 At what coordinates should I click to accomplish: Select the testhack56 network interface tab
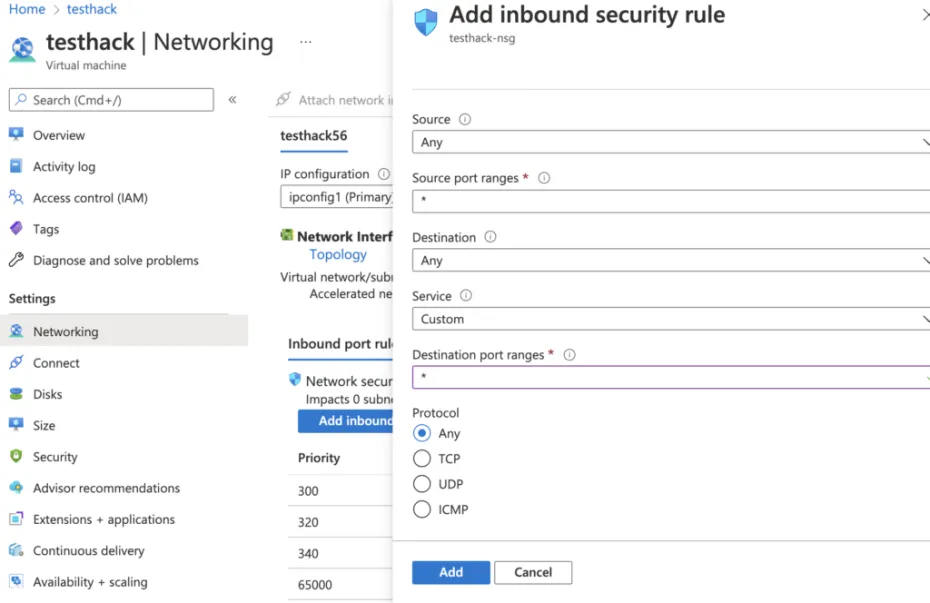pos(314,136)
